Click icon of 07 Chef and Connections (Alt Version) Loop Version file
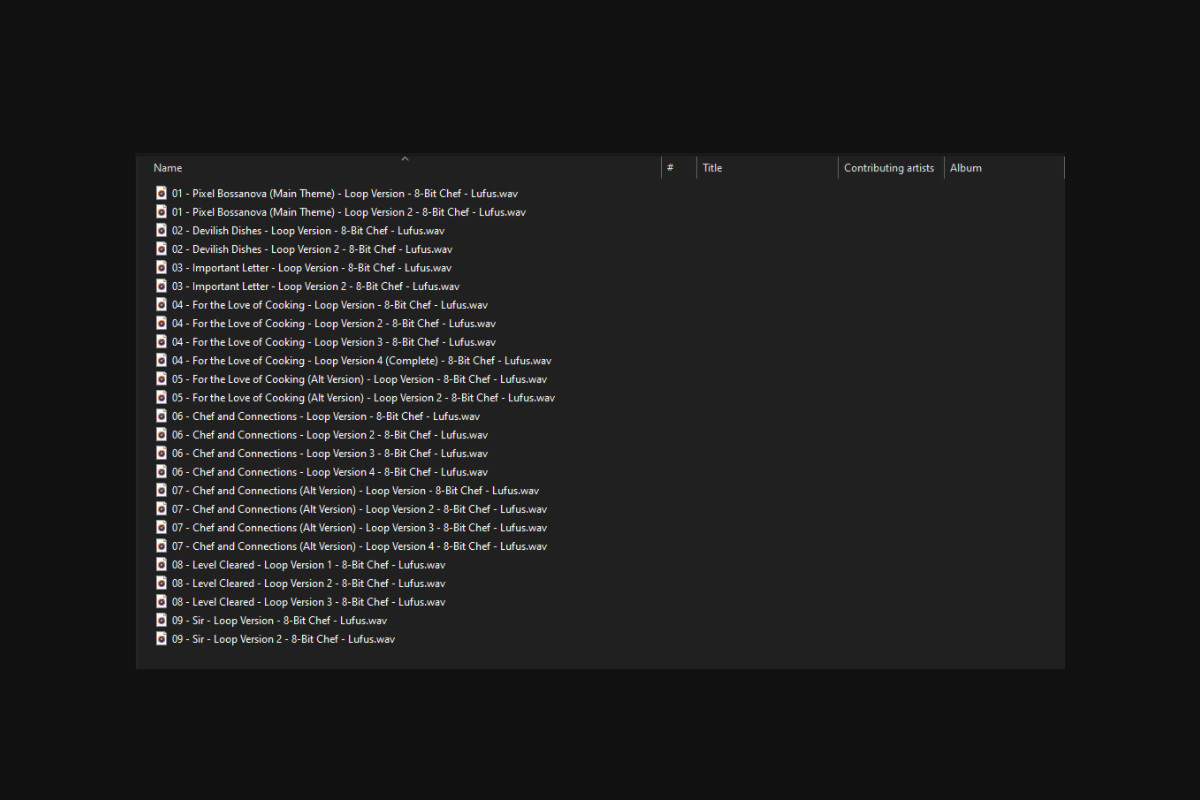The width and height of the screenshot is (1200, 800). [x=161, y=490]
